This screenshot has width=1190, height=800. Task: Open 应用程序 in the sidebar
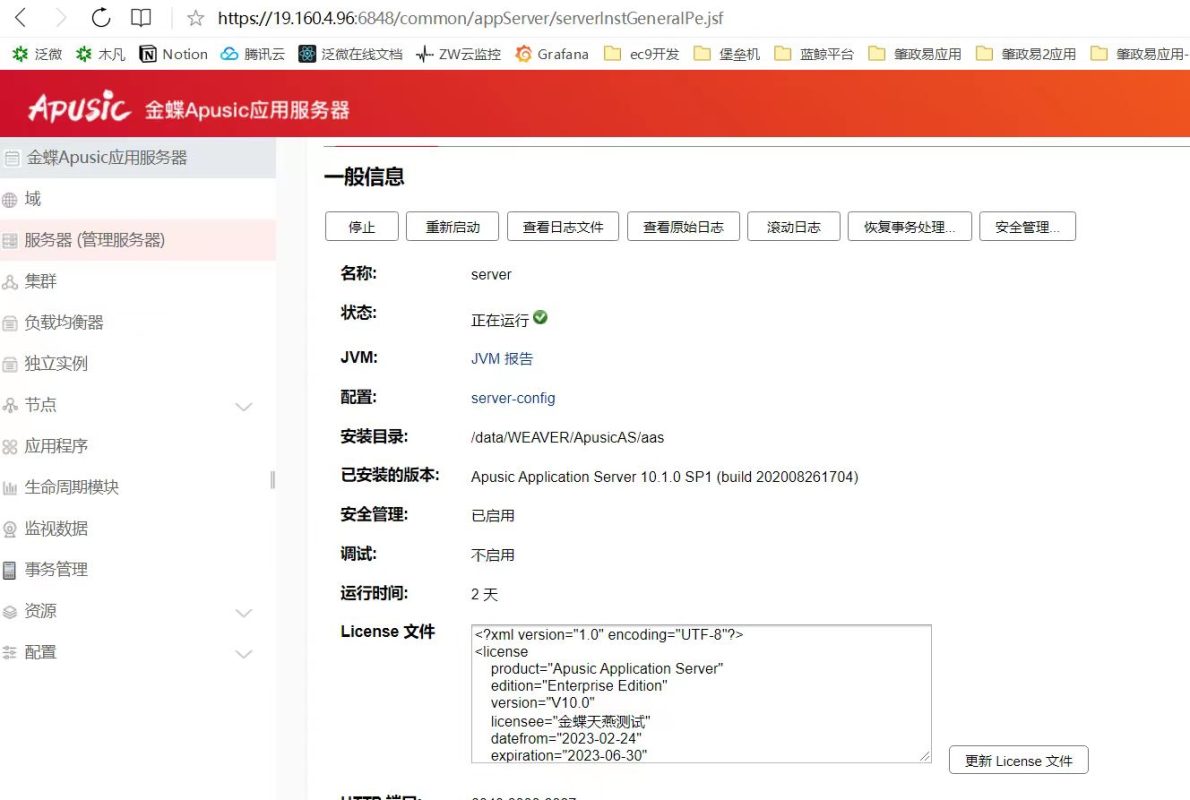coord(56,446)
